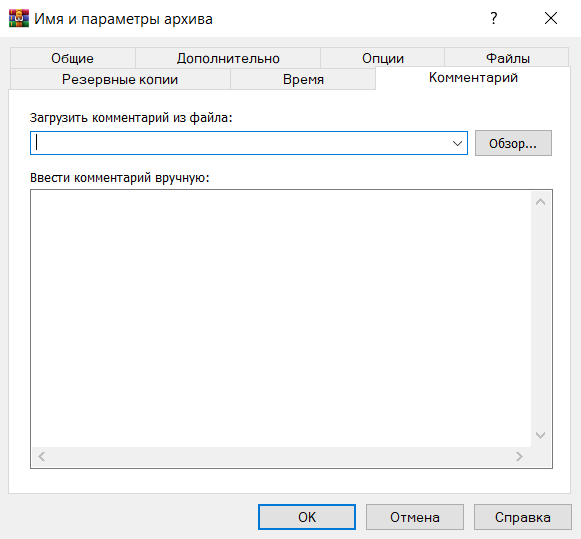Open the Дополнительно tab
Screen dimensions: 581x539
(x=228, y=58)
